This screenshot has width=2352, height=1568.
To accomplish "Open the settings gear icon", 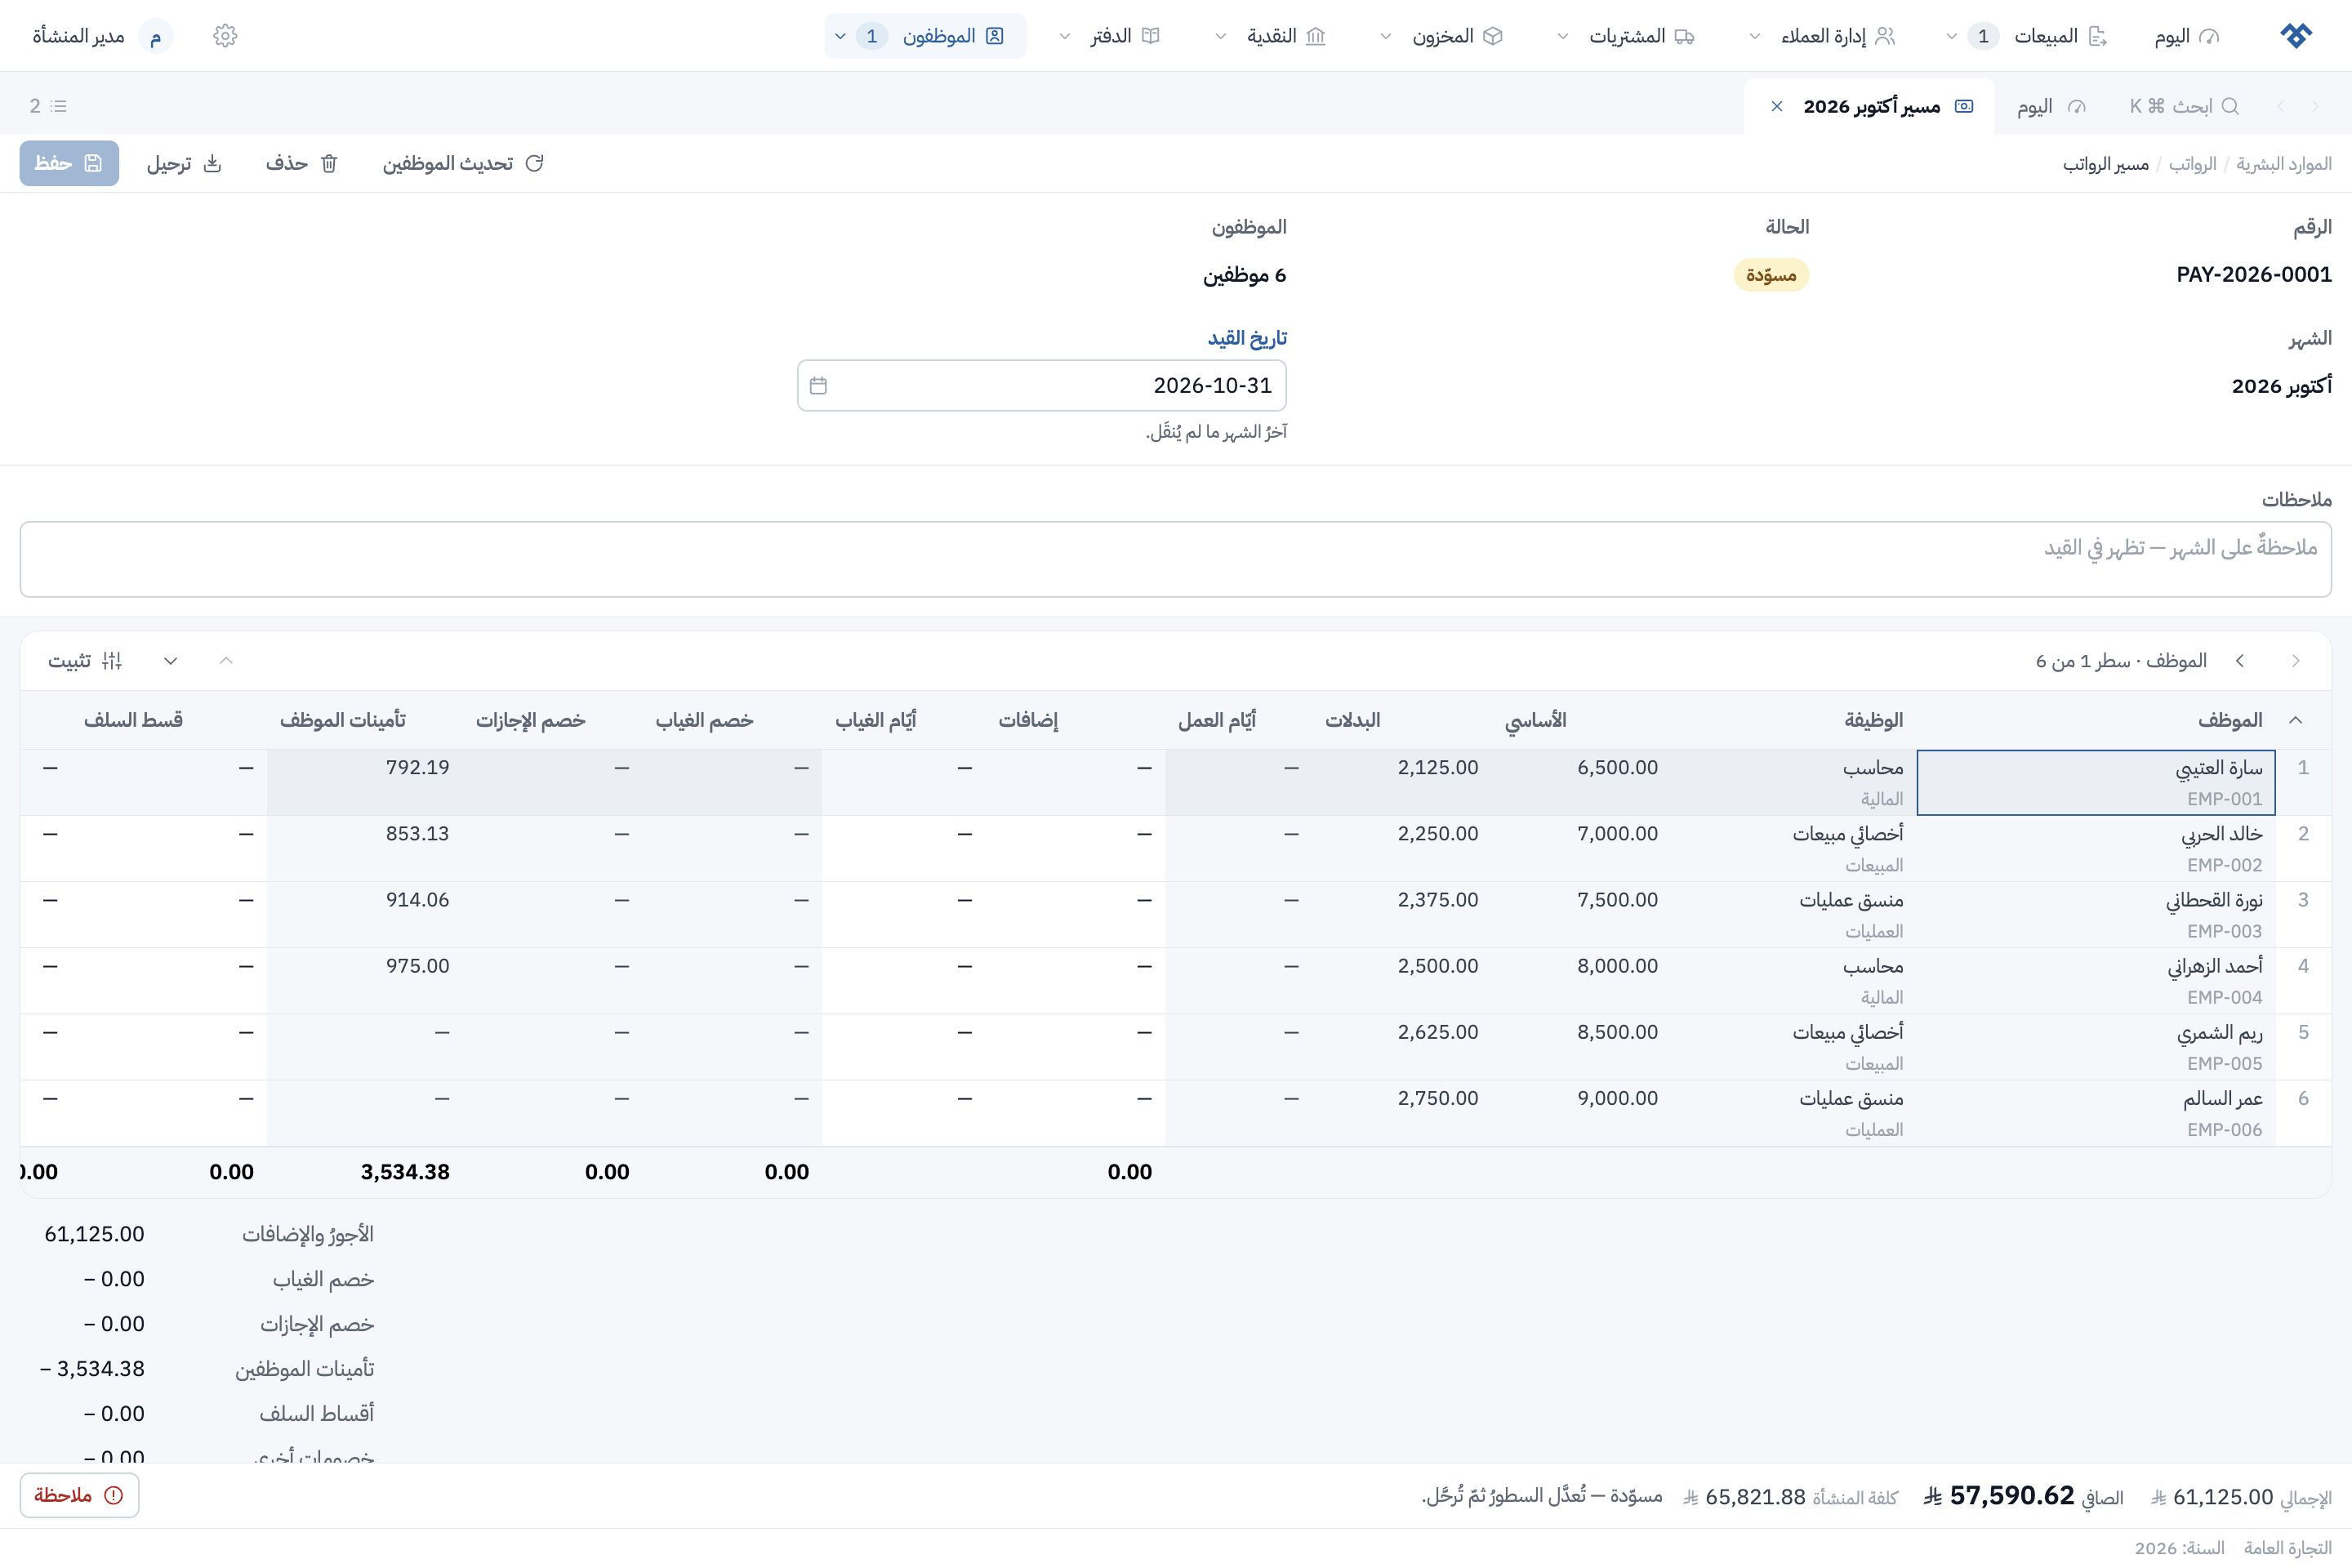I will point(225,36).
